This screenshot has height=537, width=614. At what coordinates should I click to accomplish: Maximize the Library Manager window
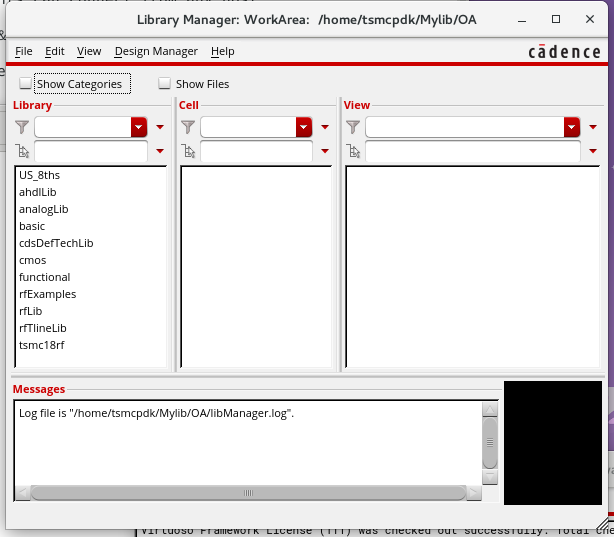tap(556, 19)
